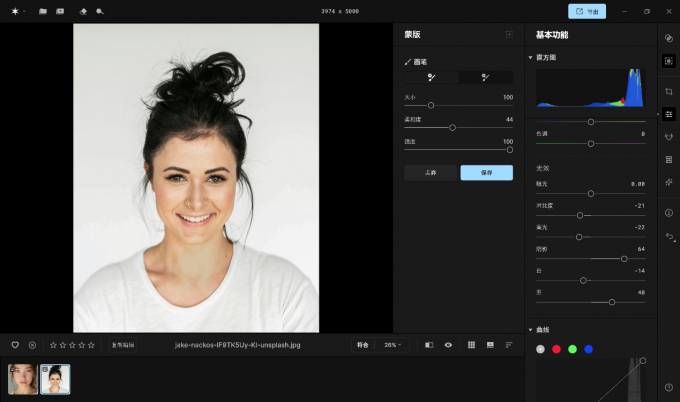Click the help question mark icon
This screenshot has width=680, height=402.
click(669, 387)
